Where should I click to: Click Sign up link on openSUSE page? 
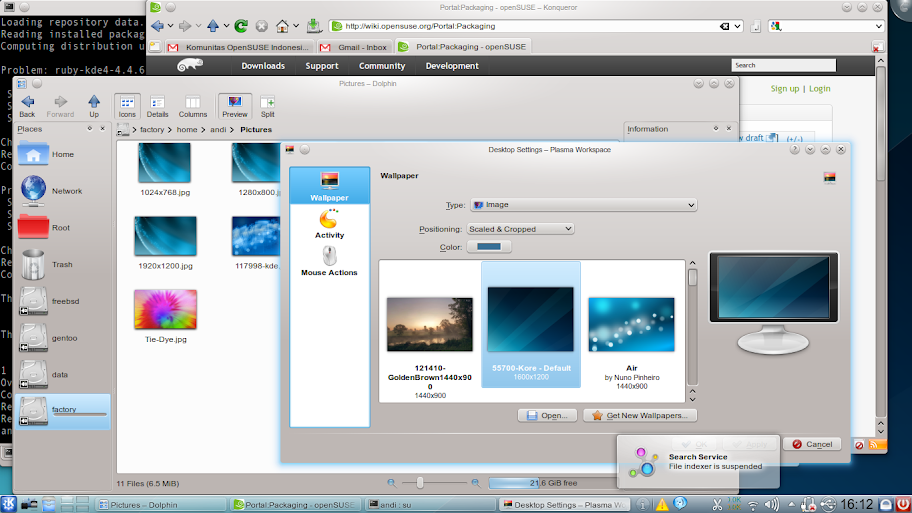pyautogui.click(x=785, y=88)
